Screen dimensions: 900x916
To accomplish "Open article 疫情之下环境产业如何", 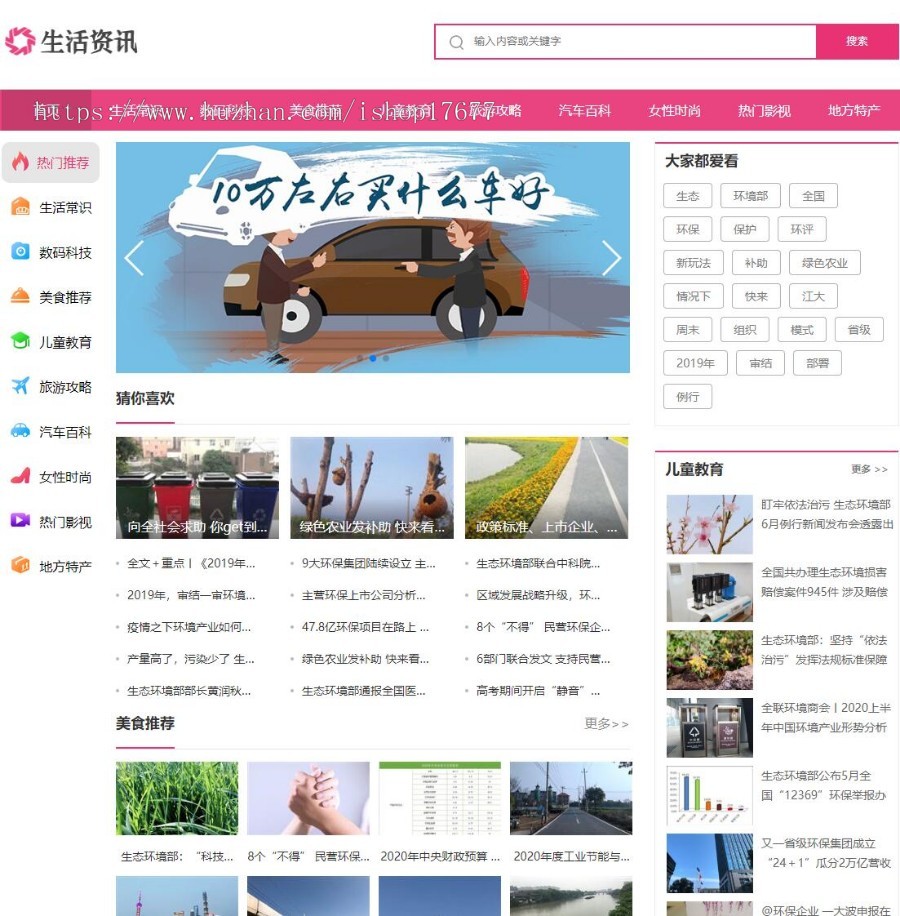I will tap(189, 627).
